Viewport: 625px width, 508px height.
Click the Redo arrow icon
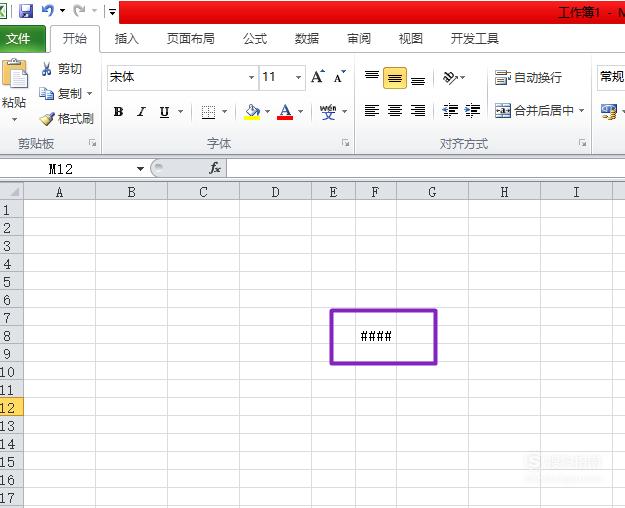click(79, 10)
